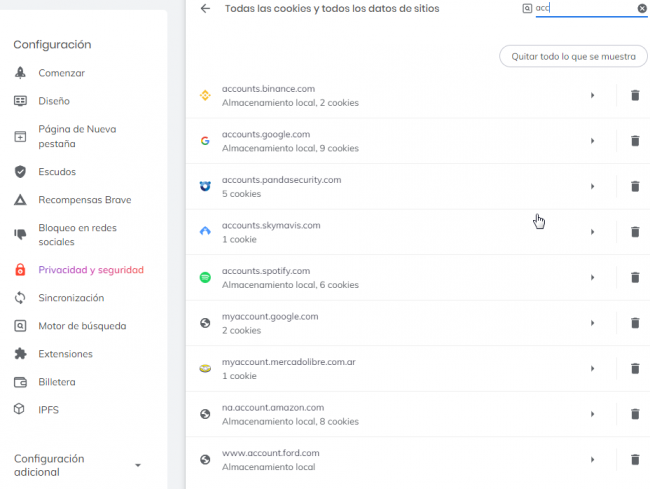Delete myaccount.mercadolibre.com.ar data with trash icon
The width and height of the screenshot is (650, 489).
[x=635, y=368]
